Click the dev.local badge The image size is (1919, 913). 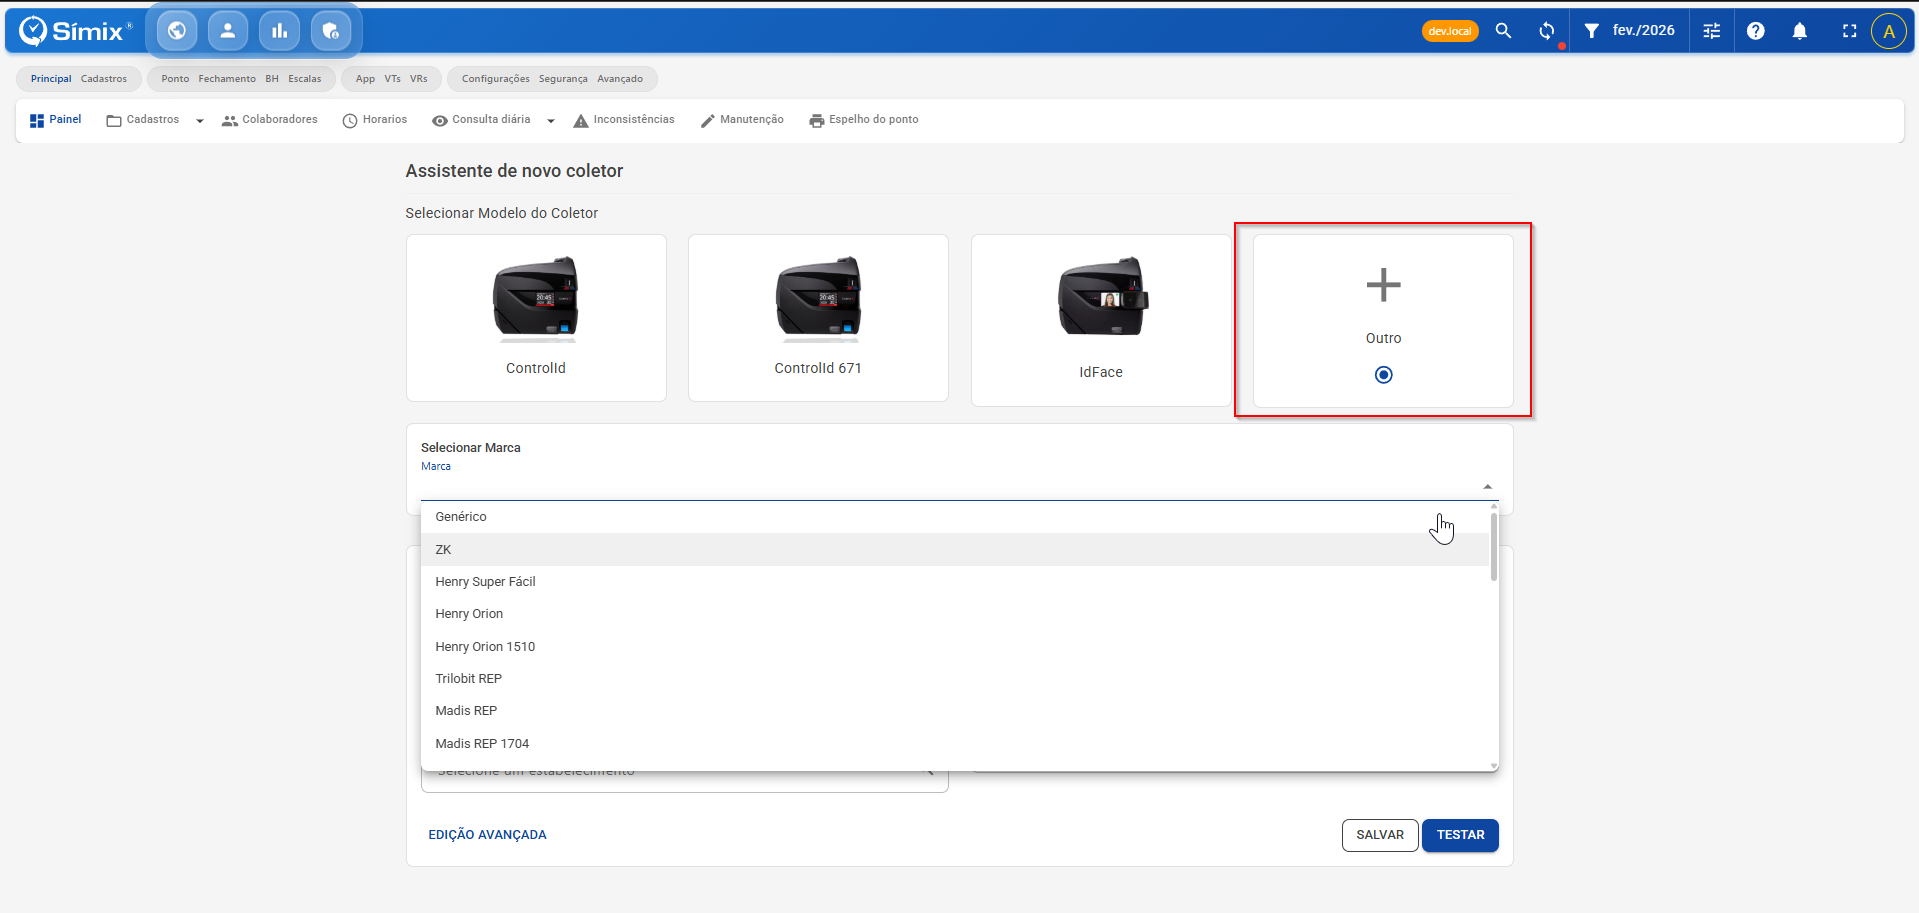point(1450,31)
